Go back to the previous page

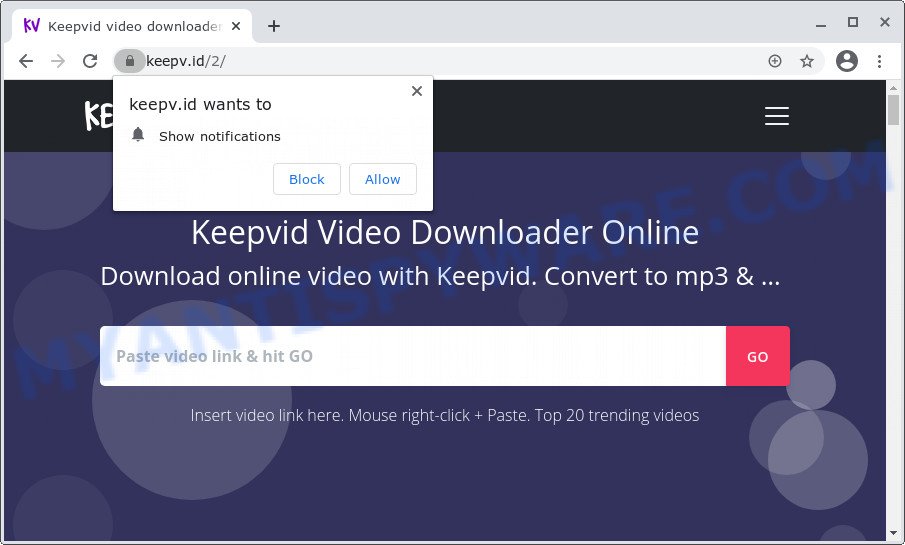pyautogui.click(x=26, y=61)
